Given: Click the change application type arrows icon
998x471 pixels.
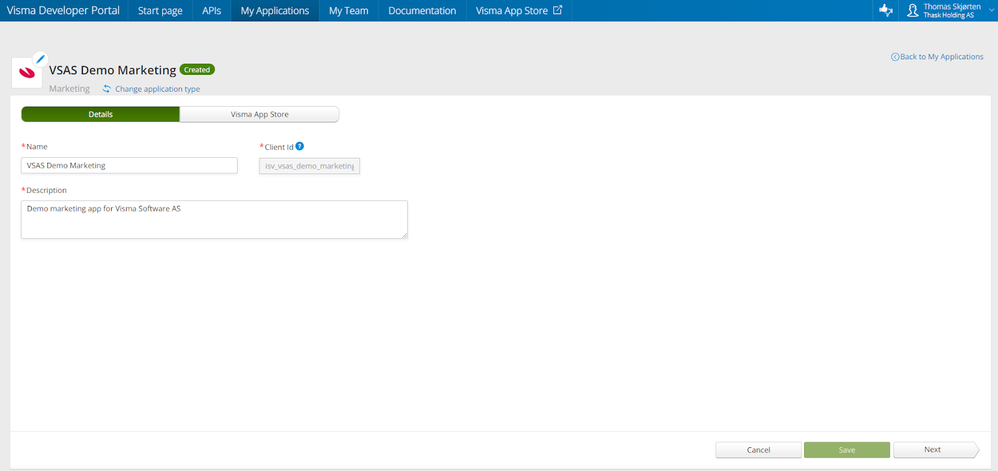Looking at the screenshot, I should coord(107,89).
